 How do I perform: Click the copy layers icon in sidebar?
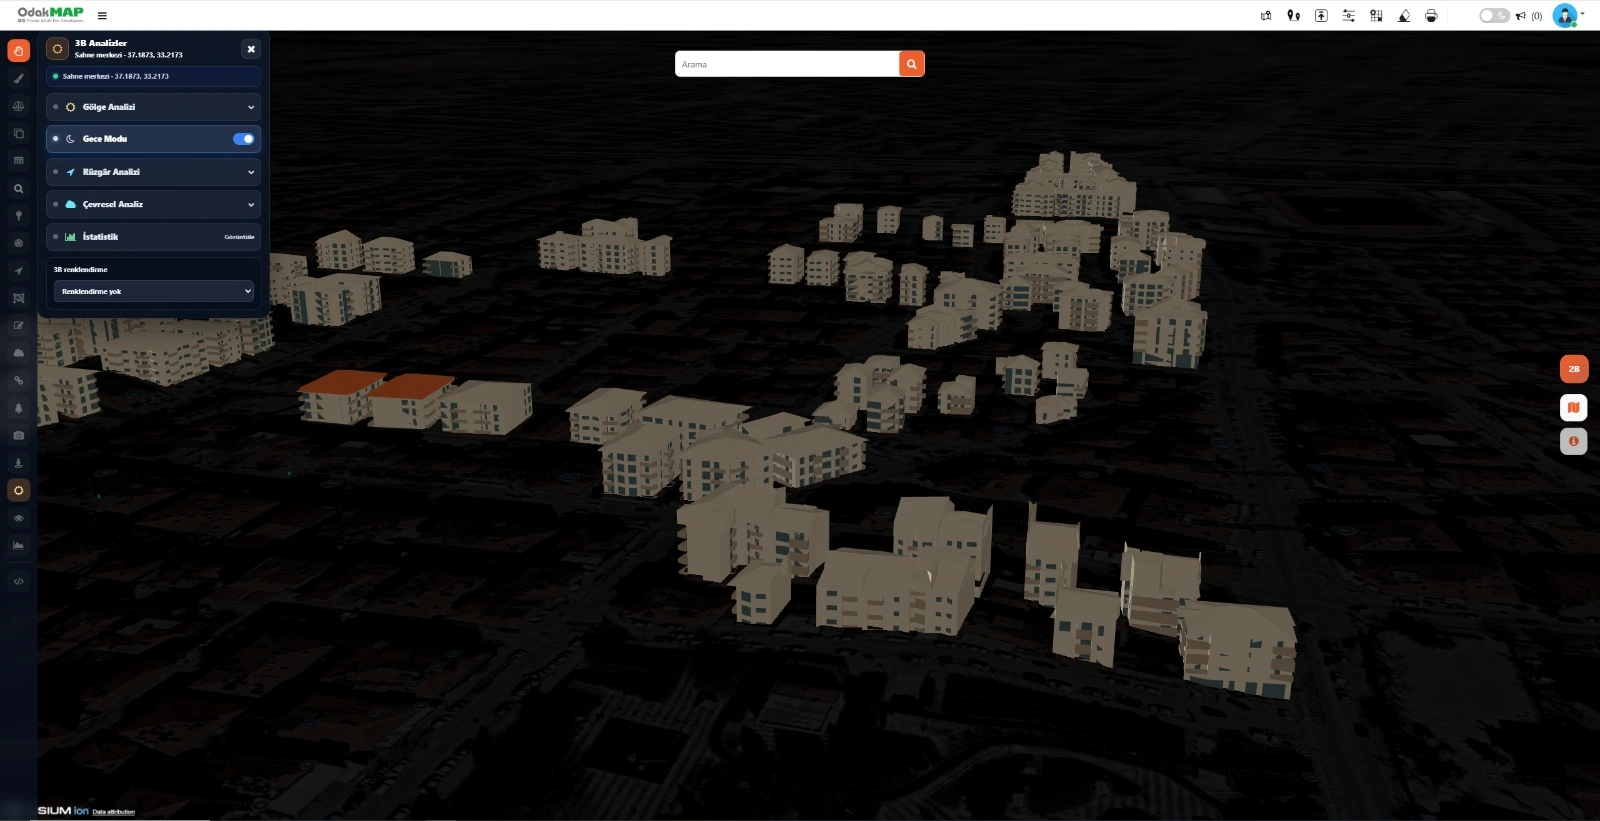point(19,133)
